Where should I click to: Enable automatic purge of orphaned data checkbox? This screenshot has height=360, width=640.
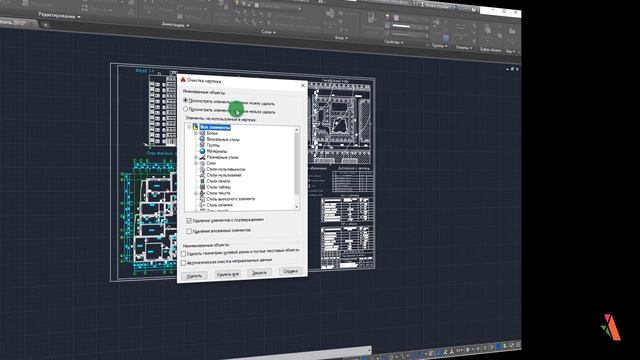coord(184,263)
